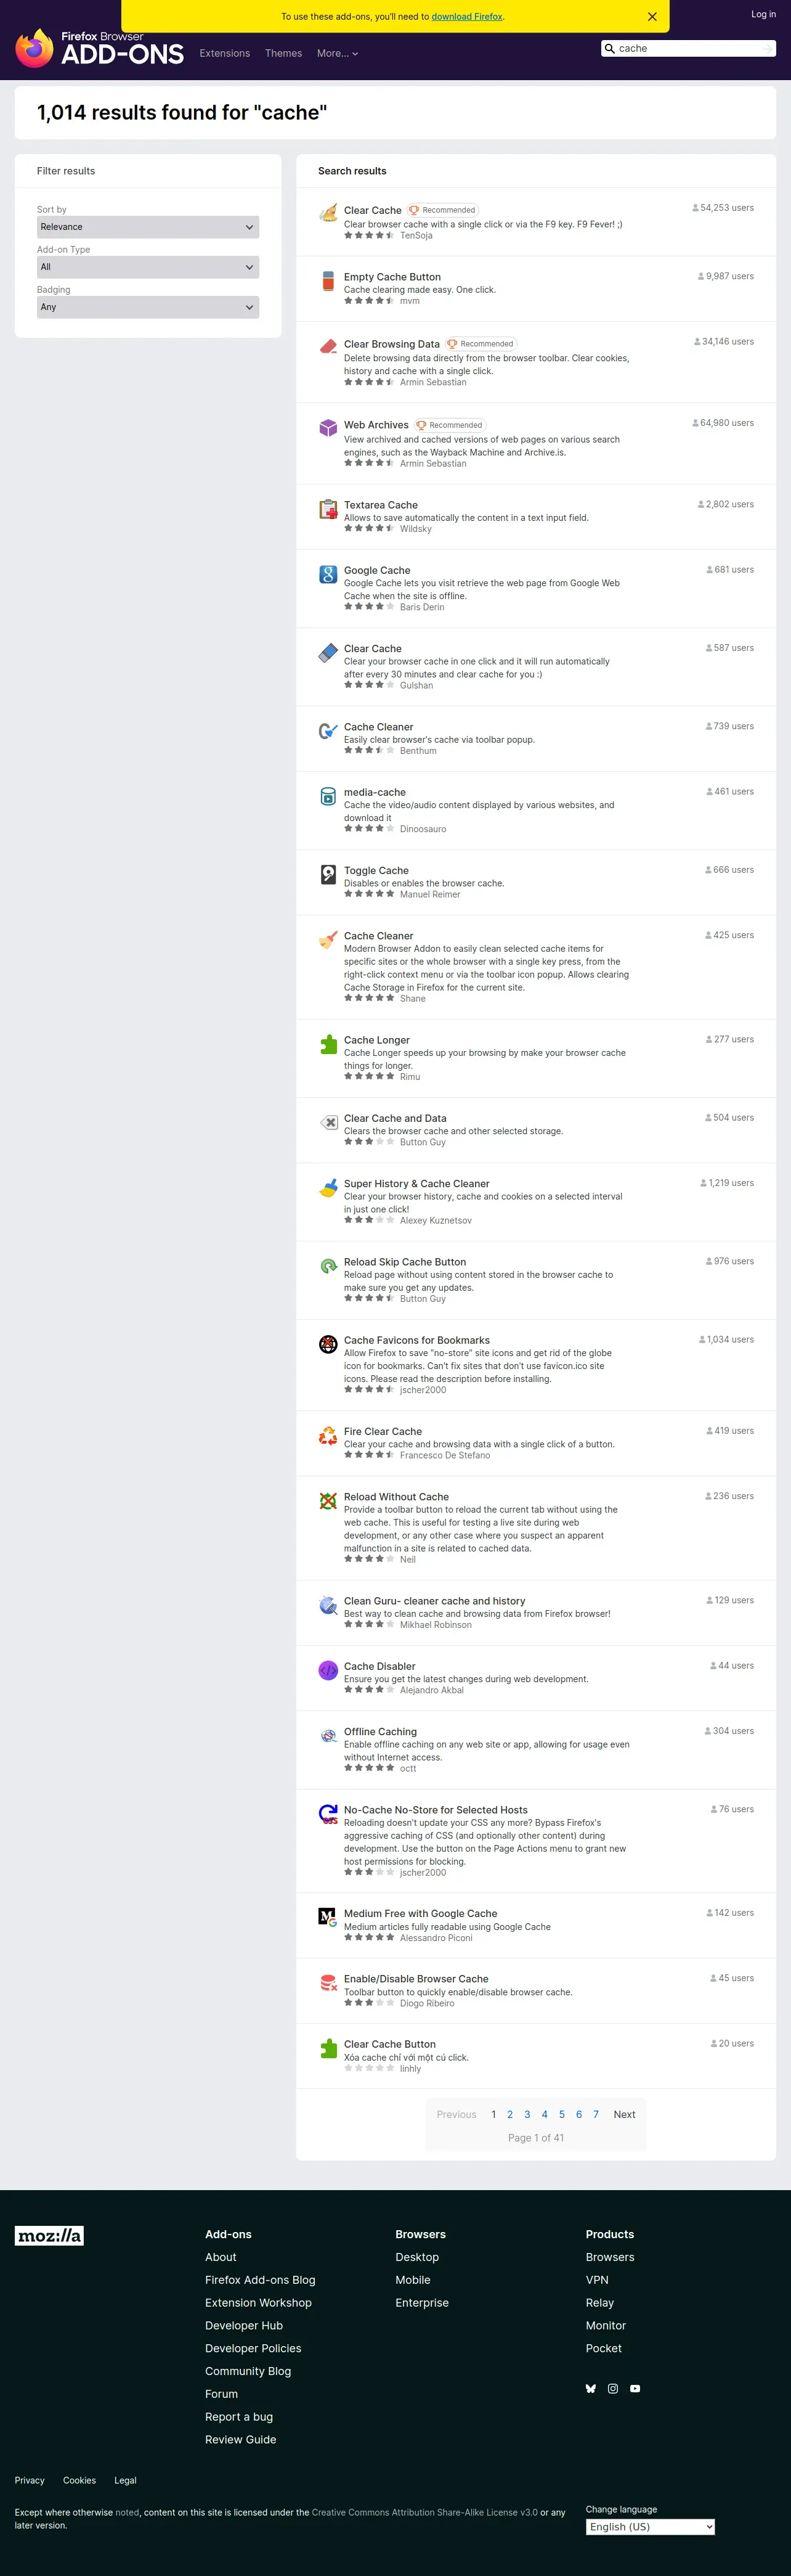Viewport: 791px width, 2576px height.
Task: Click the Toggle Cache add-on icon
Action: [328, 874]
